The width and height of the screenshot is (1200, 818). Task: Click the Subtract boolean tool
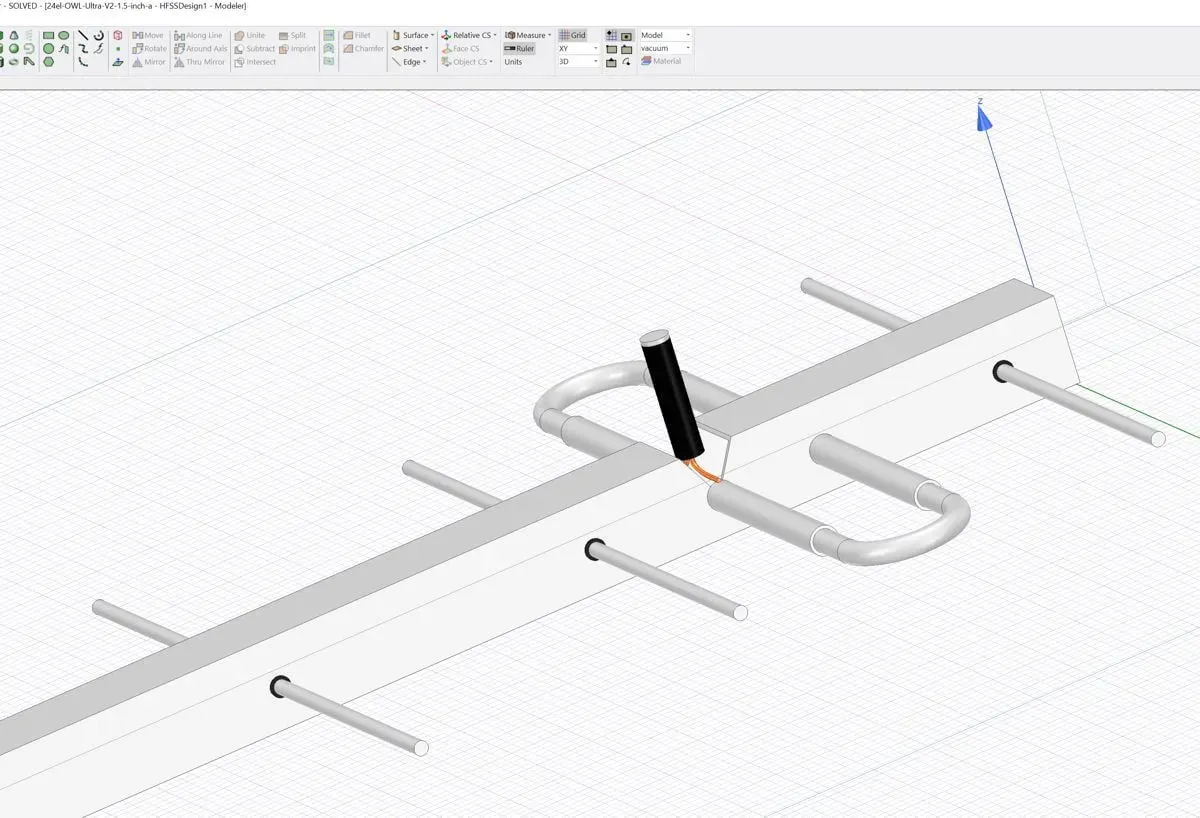coord(255,48)
